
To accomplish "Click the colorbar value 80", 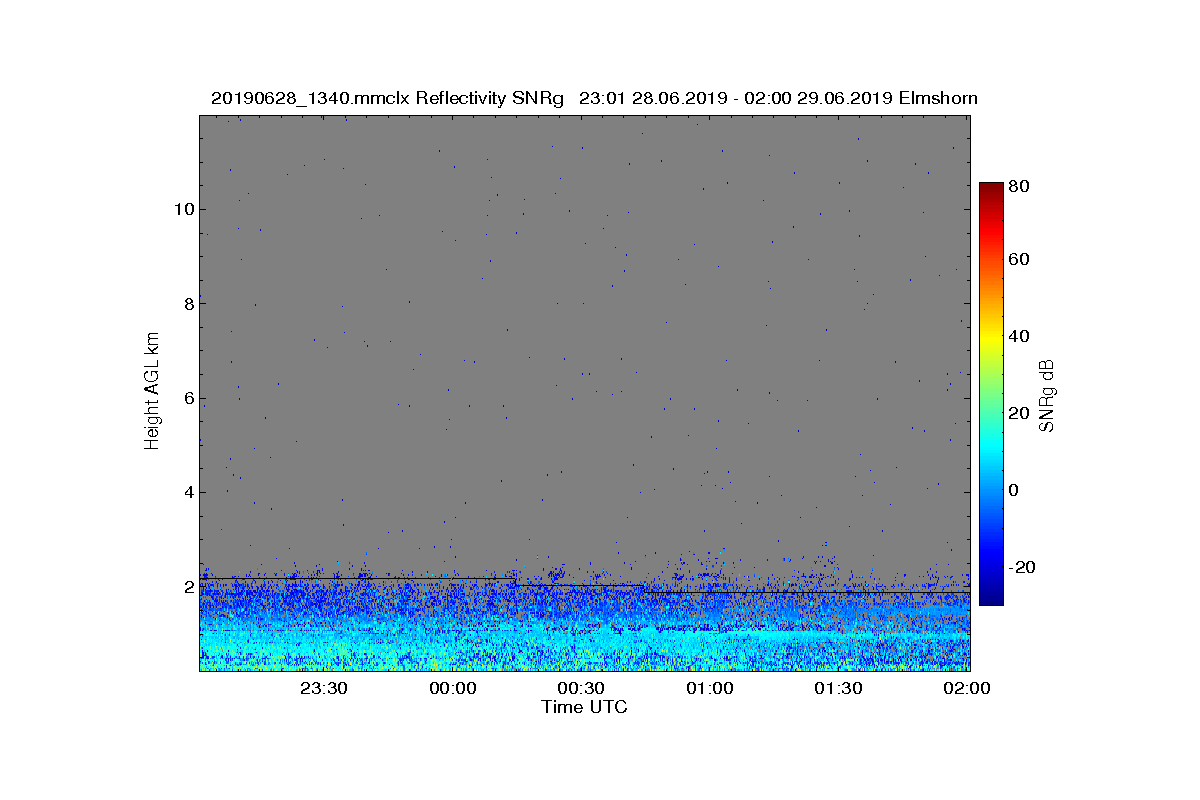I will coord(1019,185).
